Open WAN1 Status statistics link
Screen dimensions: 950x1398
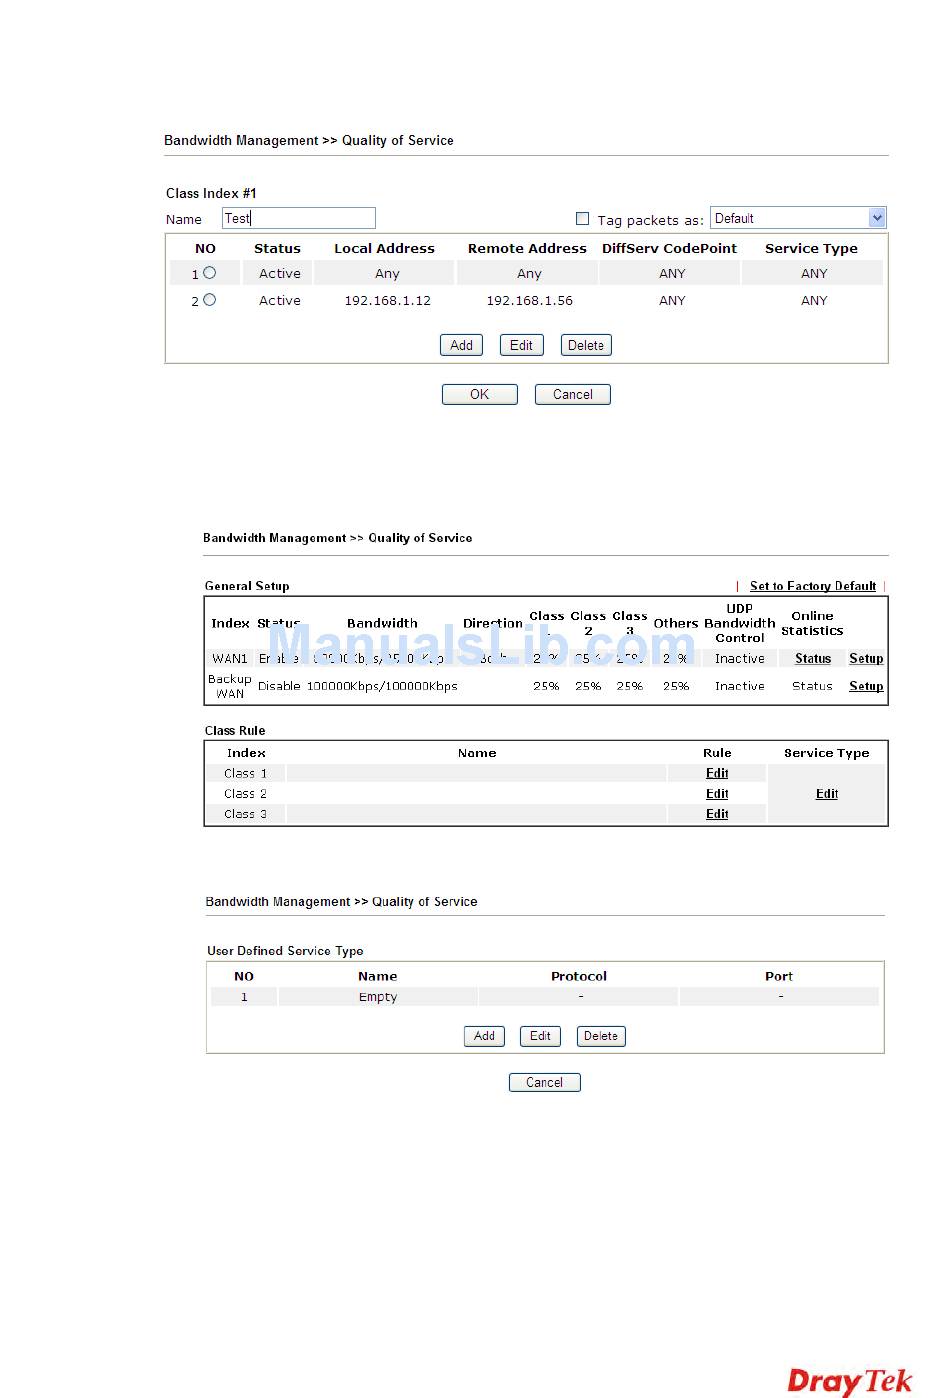(x=813, y=658)
